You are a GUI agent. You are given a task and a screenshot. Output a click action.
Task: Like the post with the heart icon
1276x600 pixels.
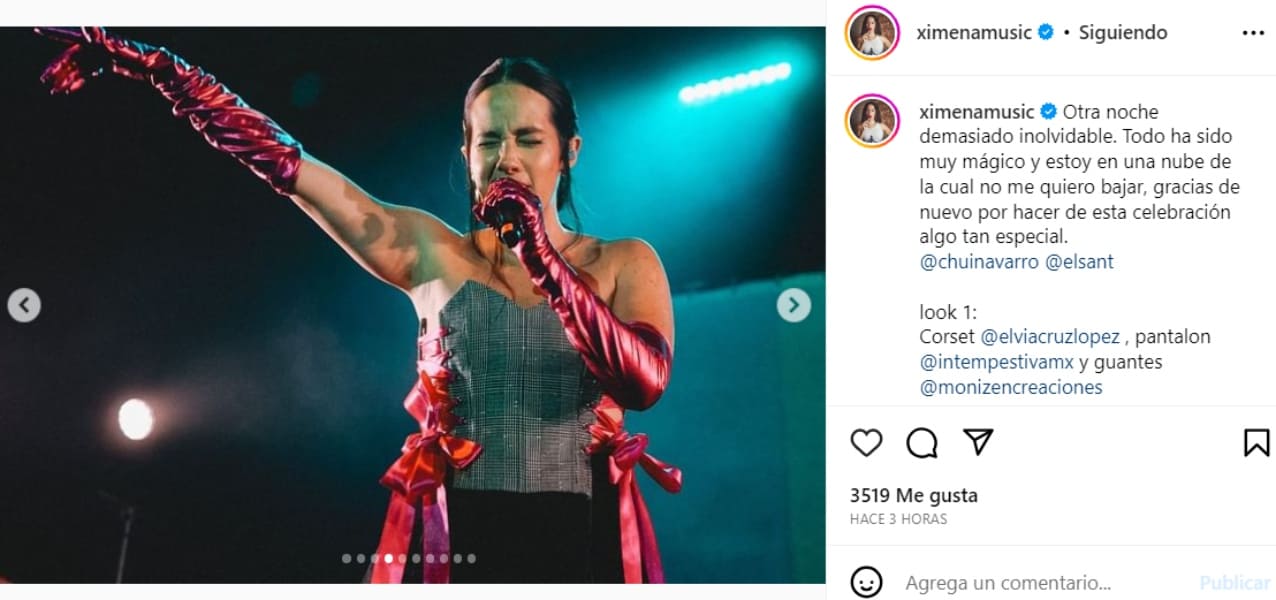tap(866, 442)
